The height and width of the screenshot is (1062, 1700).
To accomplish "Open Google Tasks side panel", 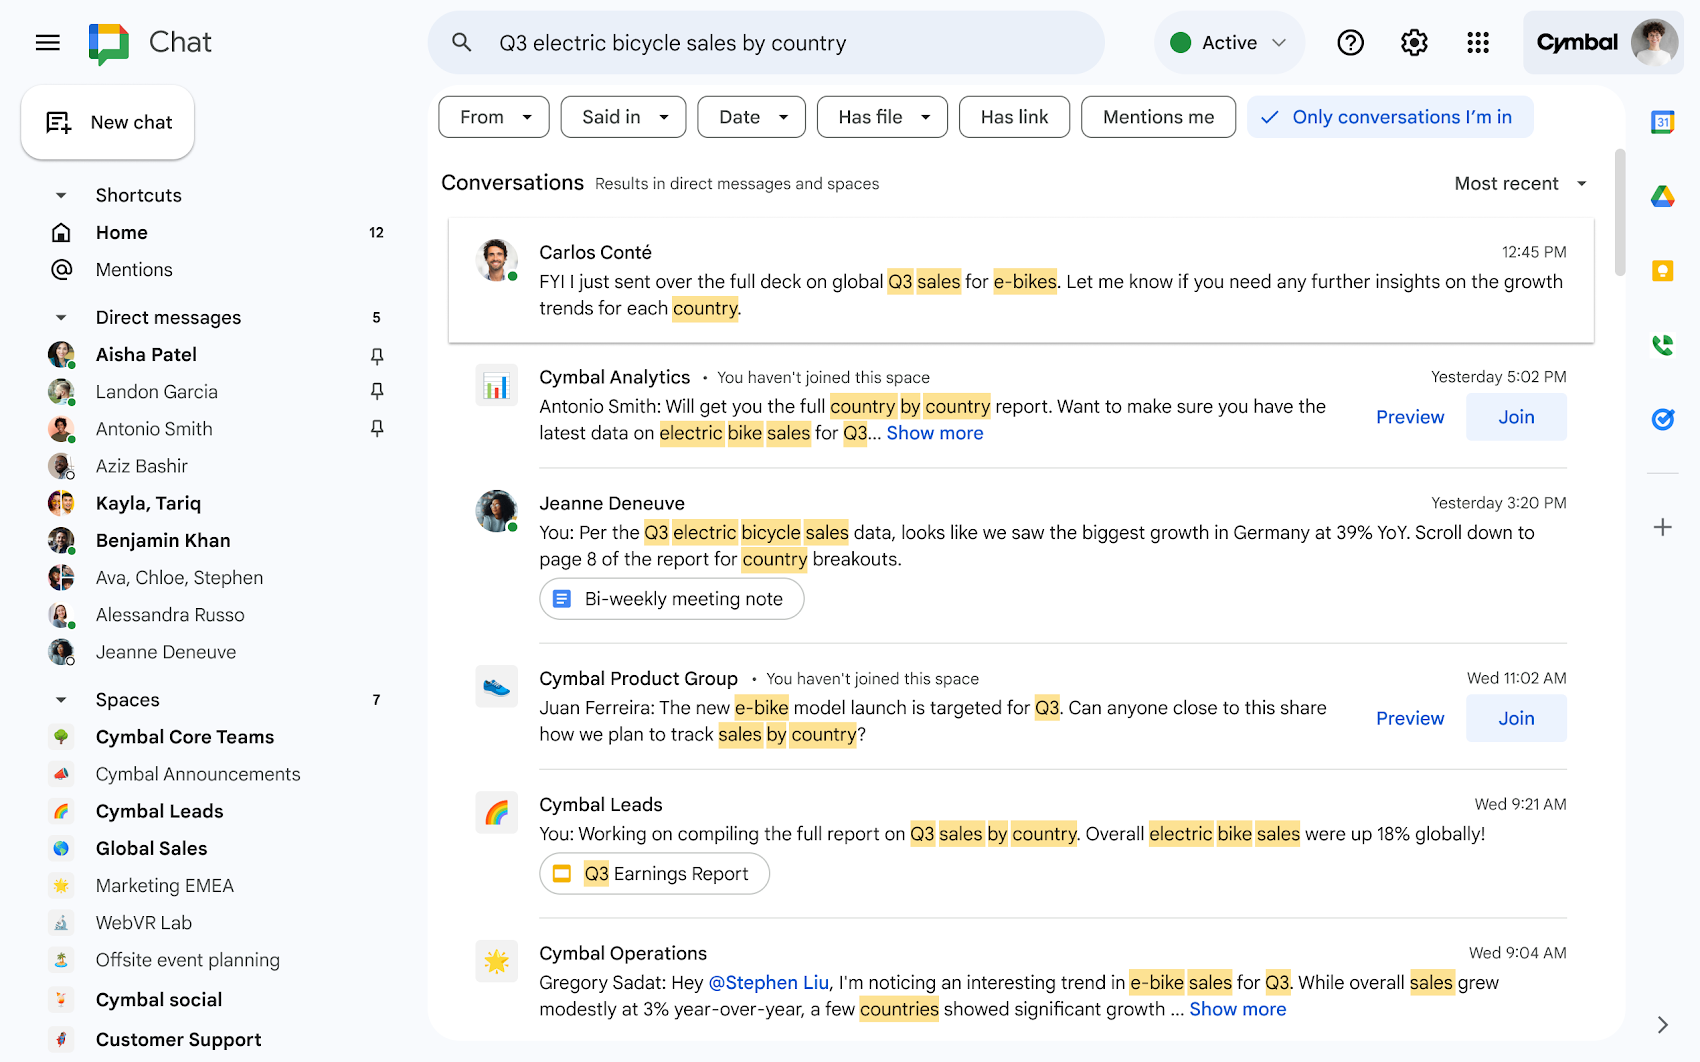I will click(x=1662, y=419).
